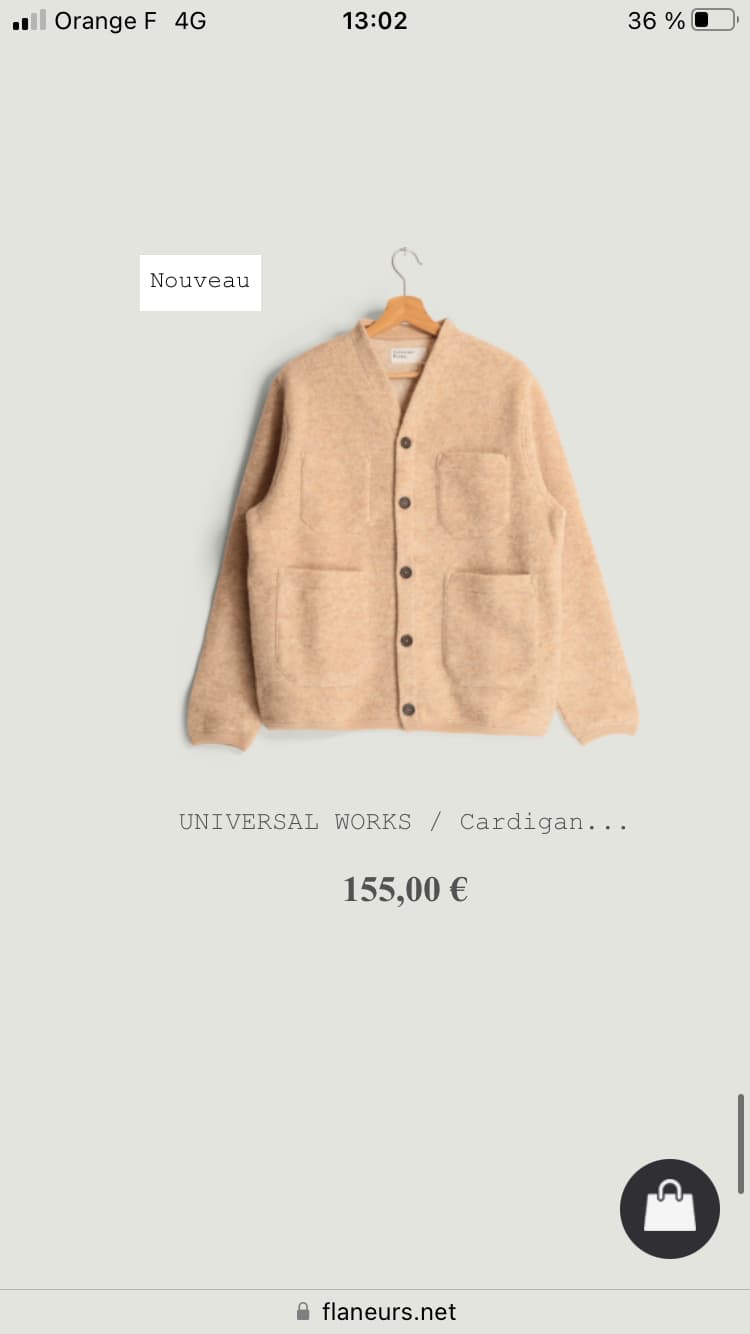Click the bottom button on the cardigan
Screen dimensions: 750x1334
pos(408,709)
